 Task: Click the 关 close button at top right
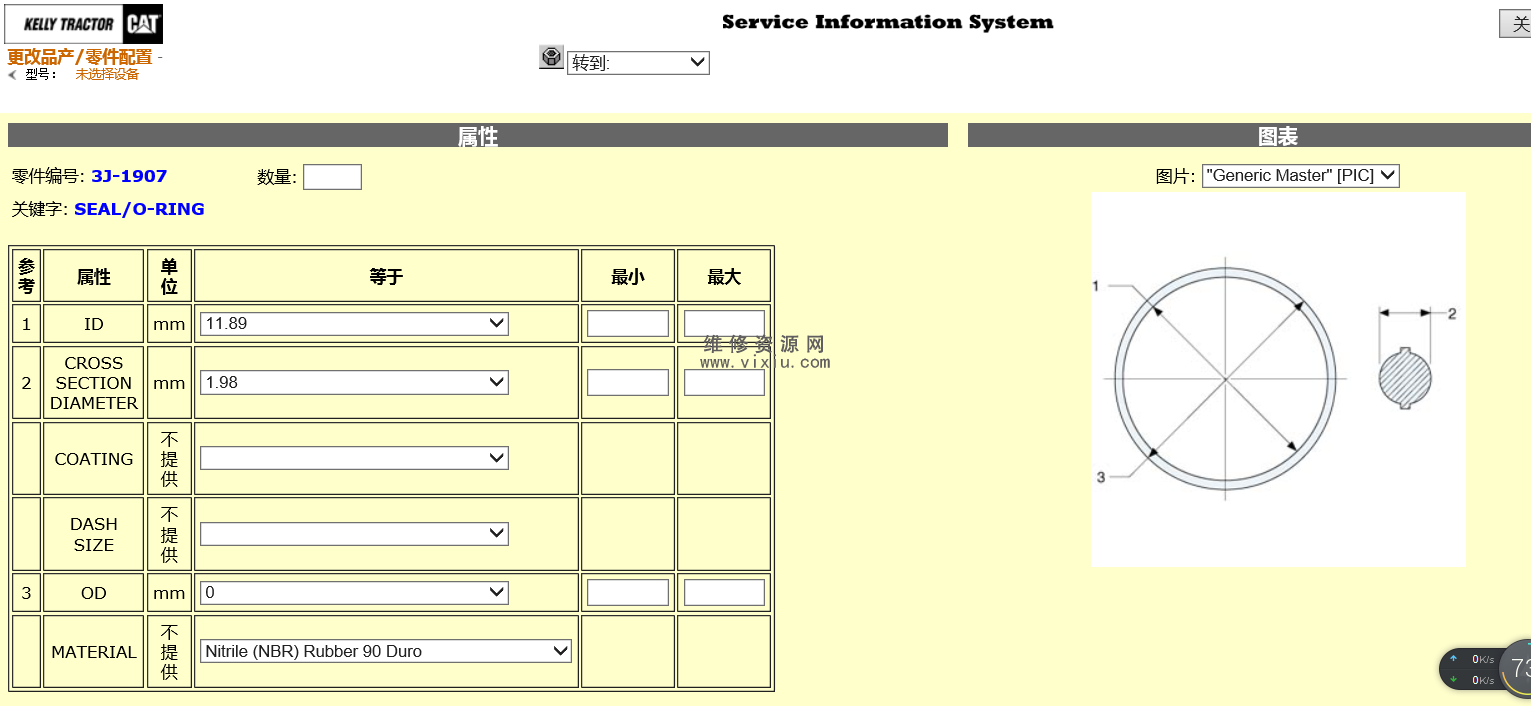[x=1516, y=24]
